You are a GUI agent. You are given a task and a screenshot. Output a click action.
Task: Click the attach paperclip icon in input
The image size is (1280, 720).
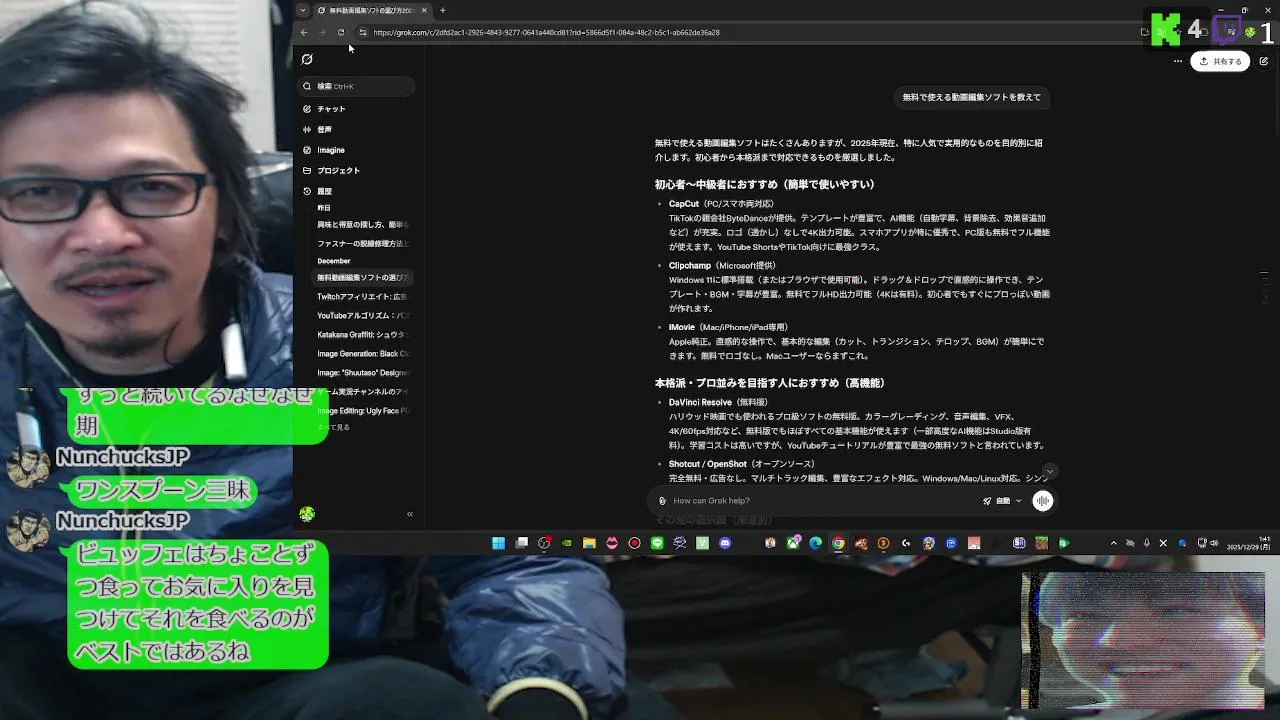662,501
